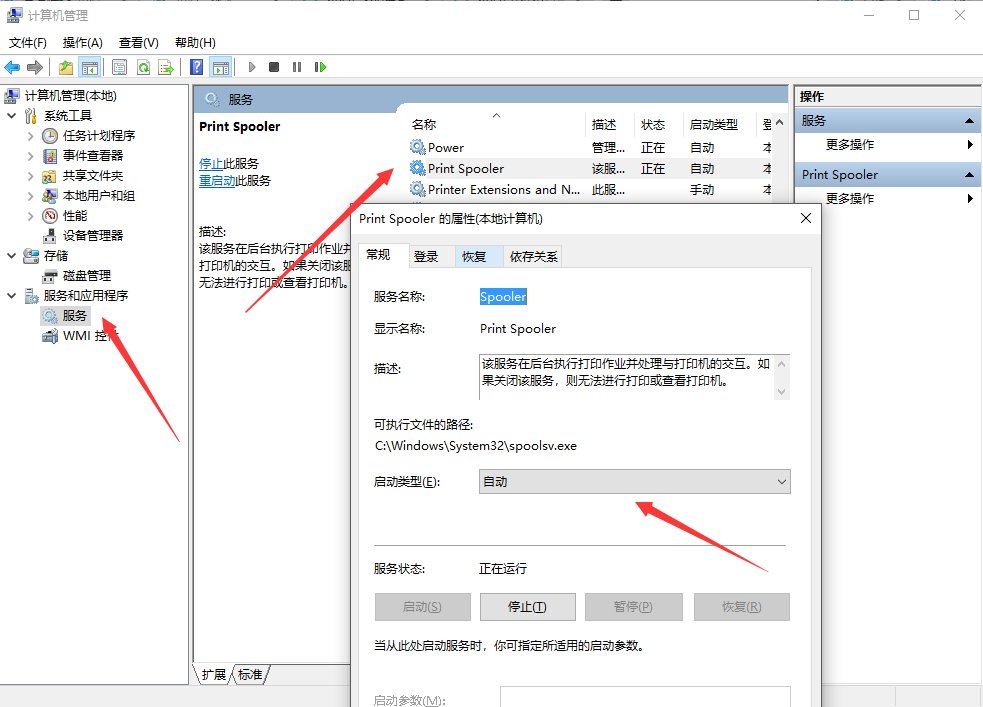Click the pause service toolbar icon
The height and width of the screenshot is (707, 983).
[296, 67]
